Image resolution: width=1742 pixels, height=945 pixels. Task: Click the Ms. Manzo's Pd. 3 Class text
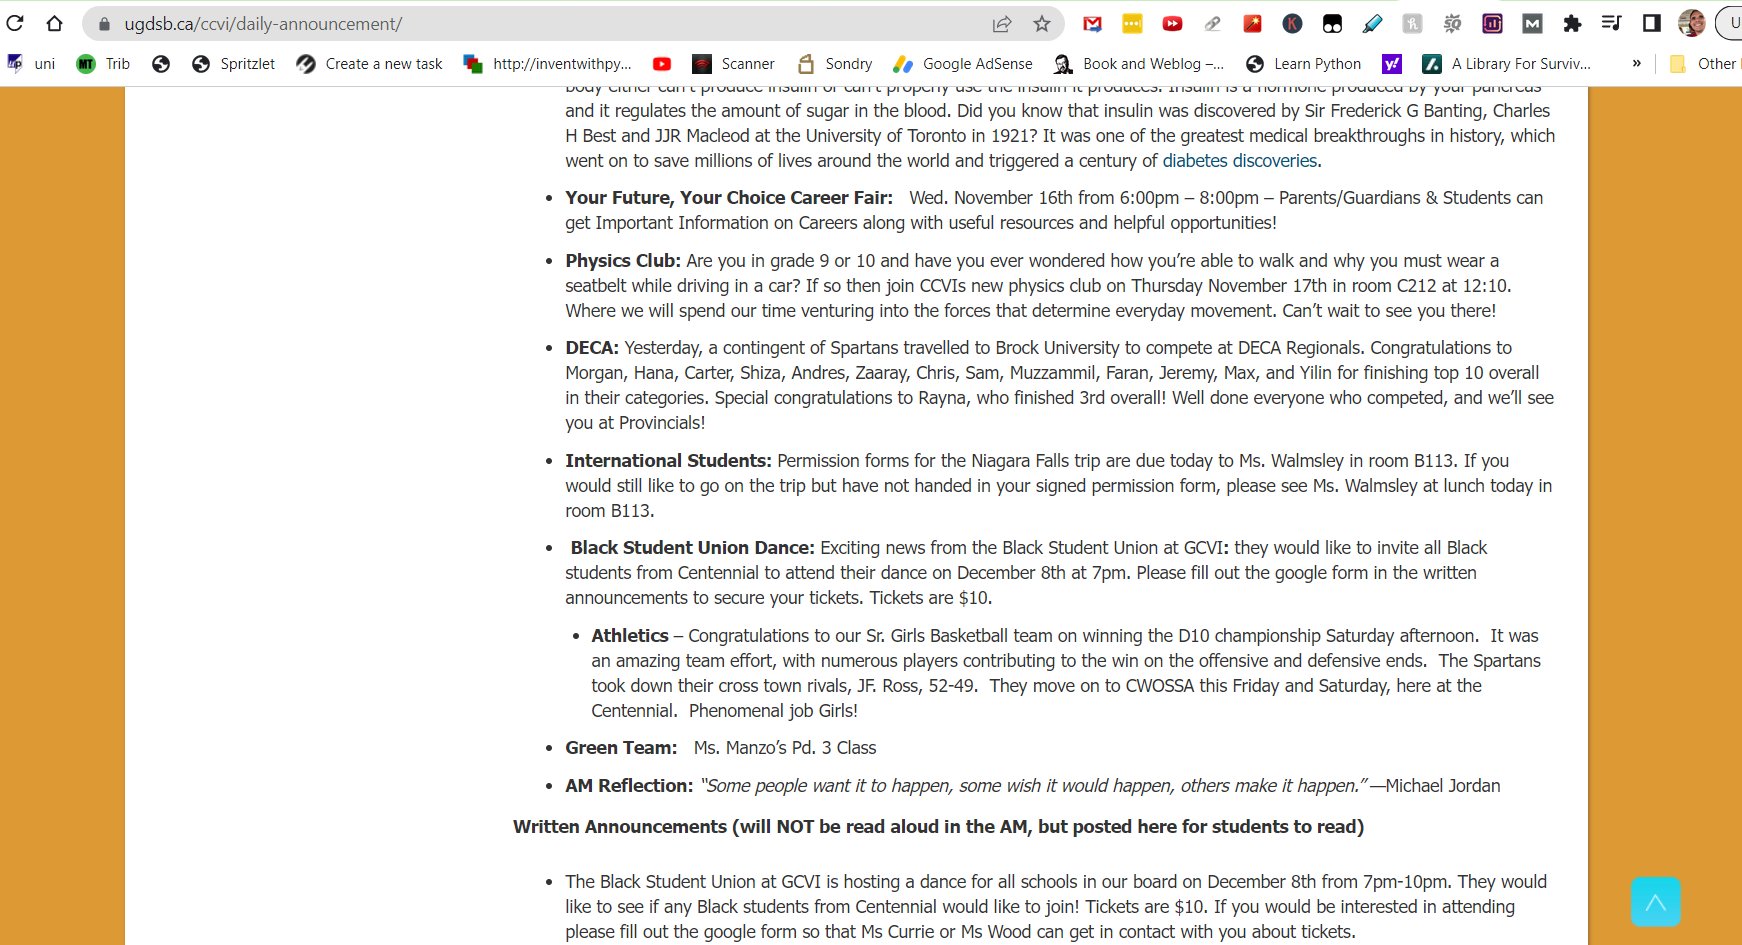coord(785,748)
